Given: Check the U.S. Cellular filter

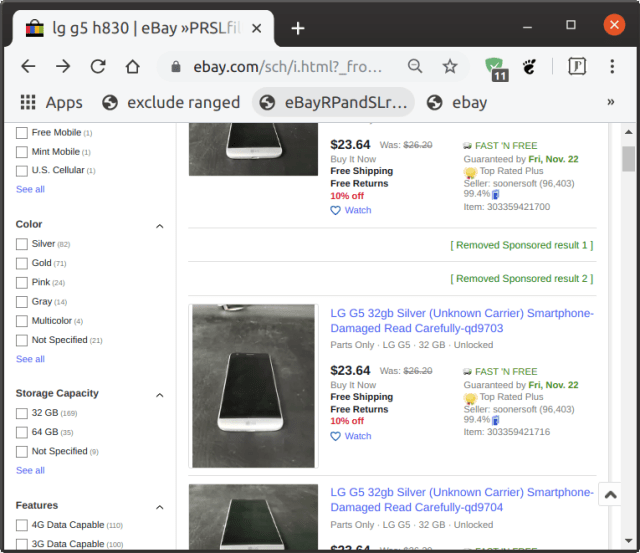Looking at the screenshot, I should click(x=22, y=171).
